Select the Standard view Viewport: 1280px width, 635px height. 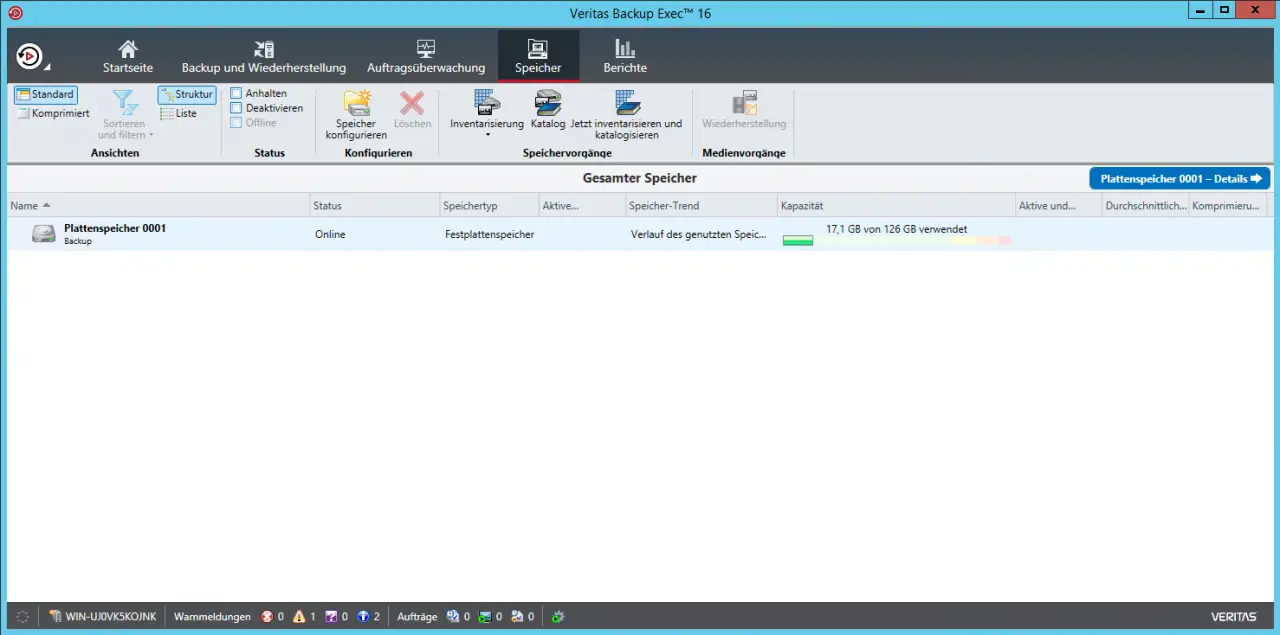(45, 95)
